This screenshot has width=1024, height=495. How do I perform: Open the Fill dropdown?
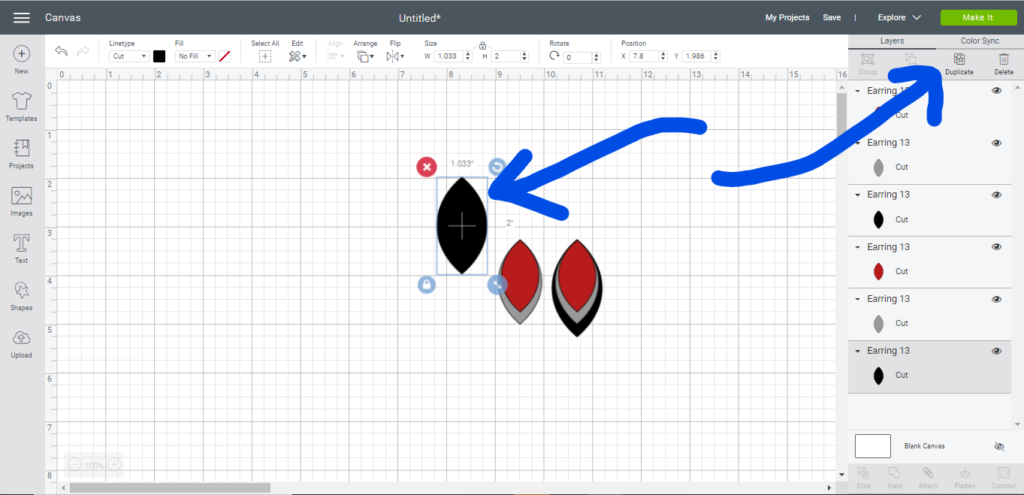tap(195, 56)
